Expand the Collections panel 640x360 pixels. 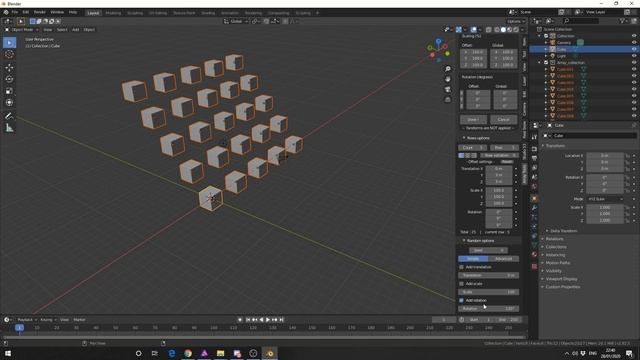point(556,247)
